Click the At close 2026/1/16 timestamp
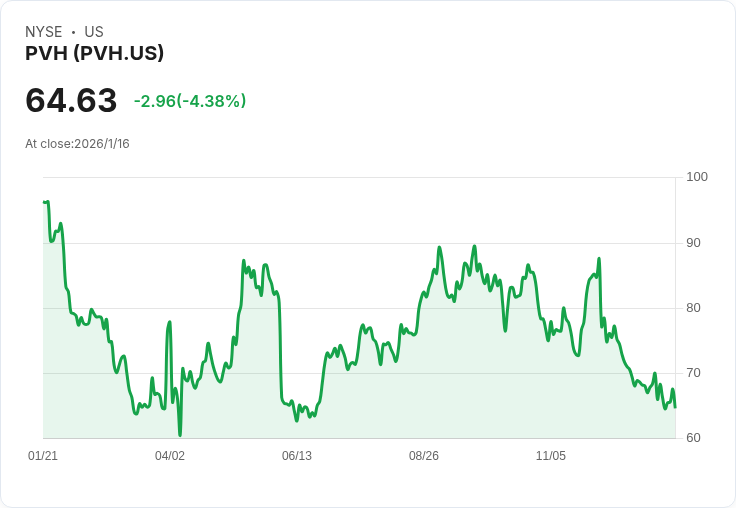Screen dimensions: 736x508 point(77,144)
